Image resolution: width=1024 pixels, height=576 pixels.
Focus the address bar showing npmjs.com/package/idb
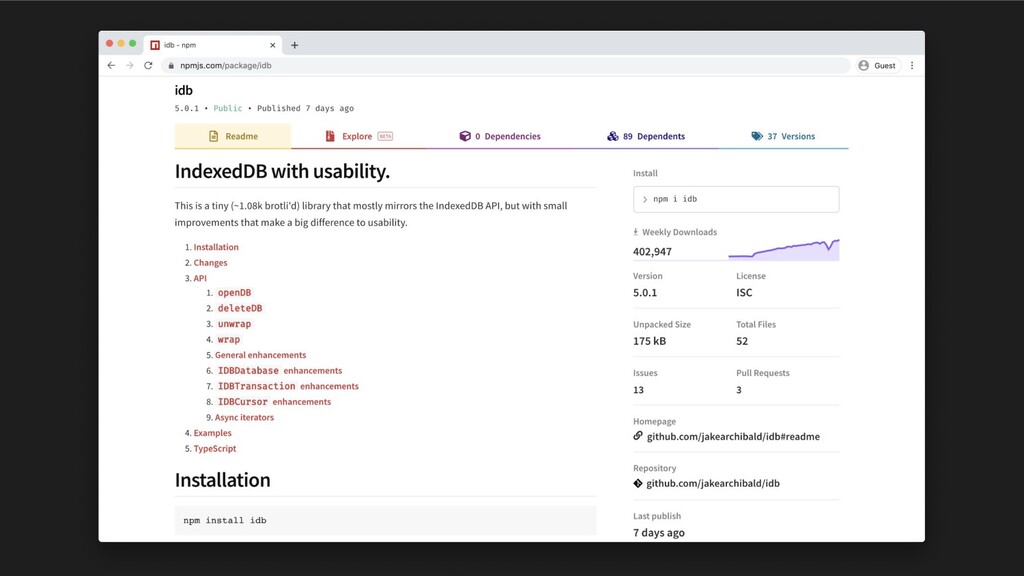click(x=506, y=65)
